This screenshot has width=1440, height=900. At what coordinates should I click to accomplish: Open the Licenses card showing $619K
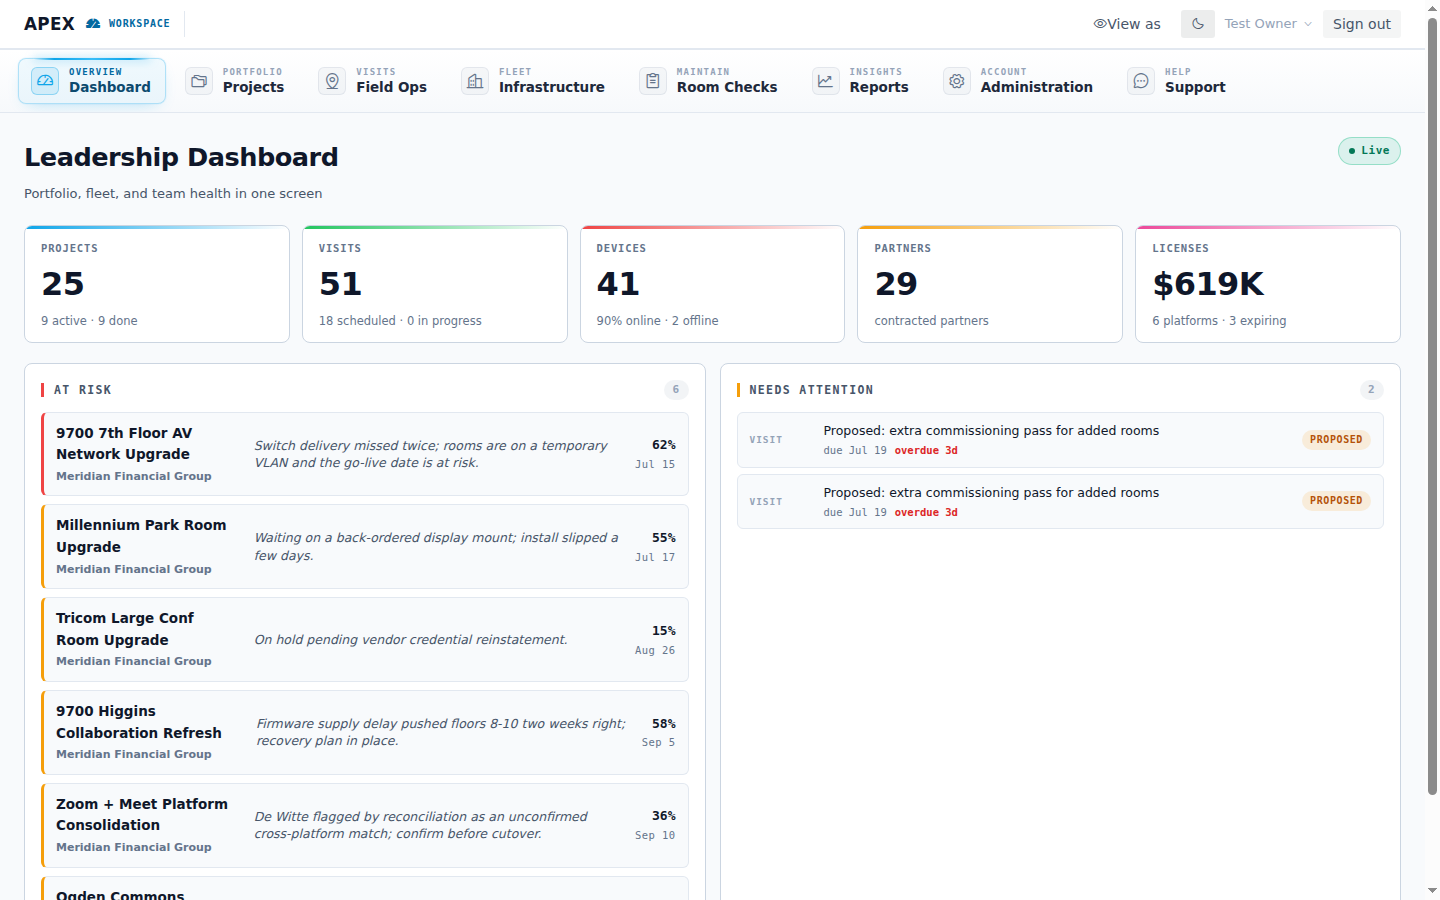tap(1268, 284)
